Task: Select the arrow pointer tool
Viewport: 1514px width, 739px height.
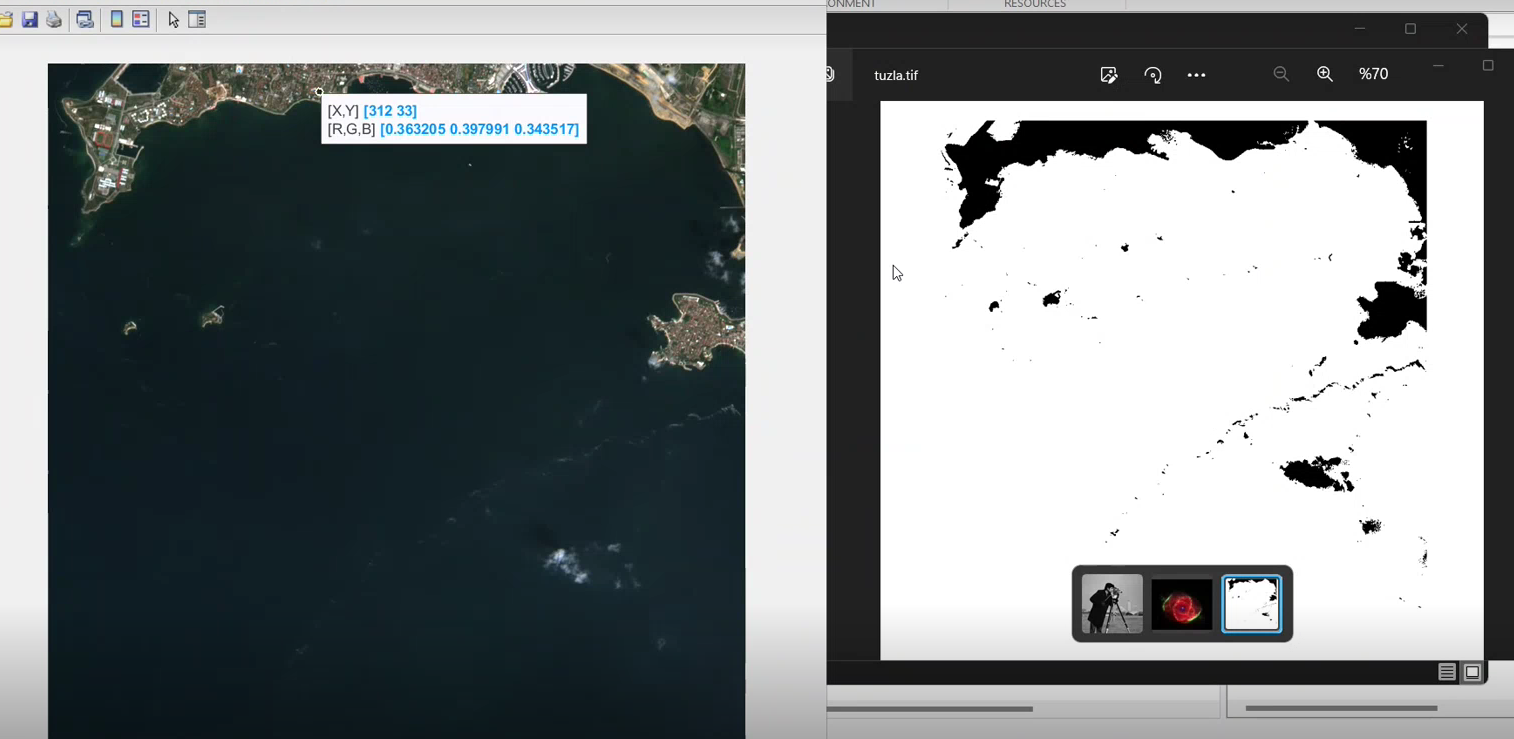Action: point(173,19)
